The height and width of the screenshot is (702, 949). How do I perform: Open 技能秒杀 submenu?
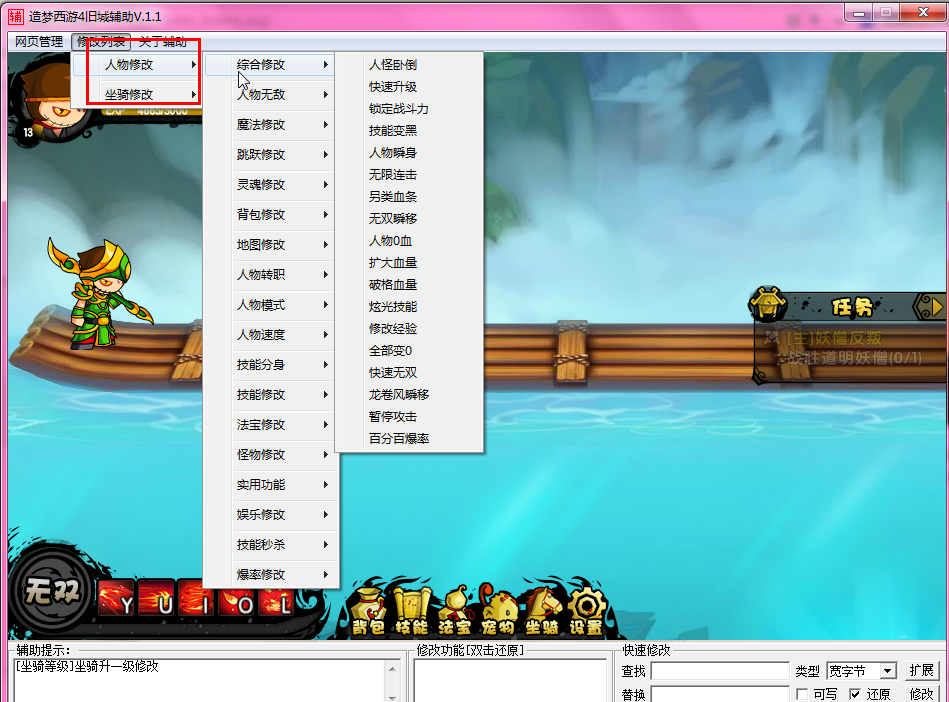pos(270,545)
